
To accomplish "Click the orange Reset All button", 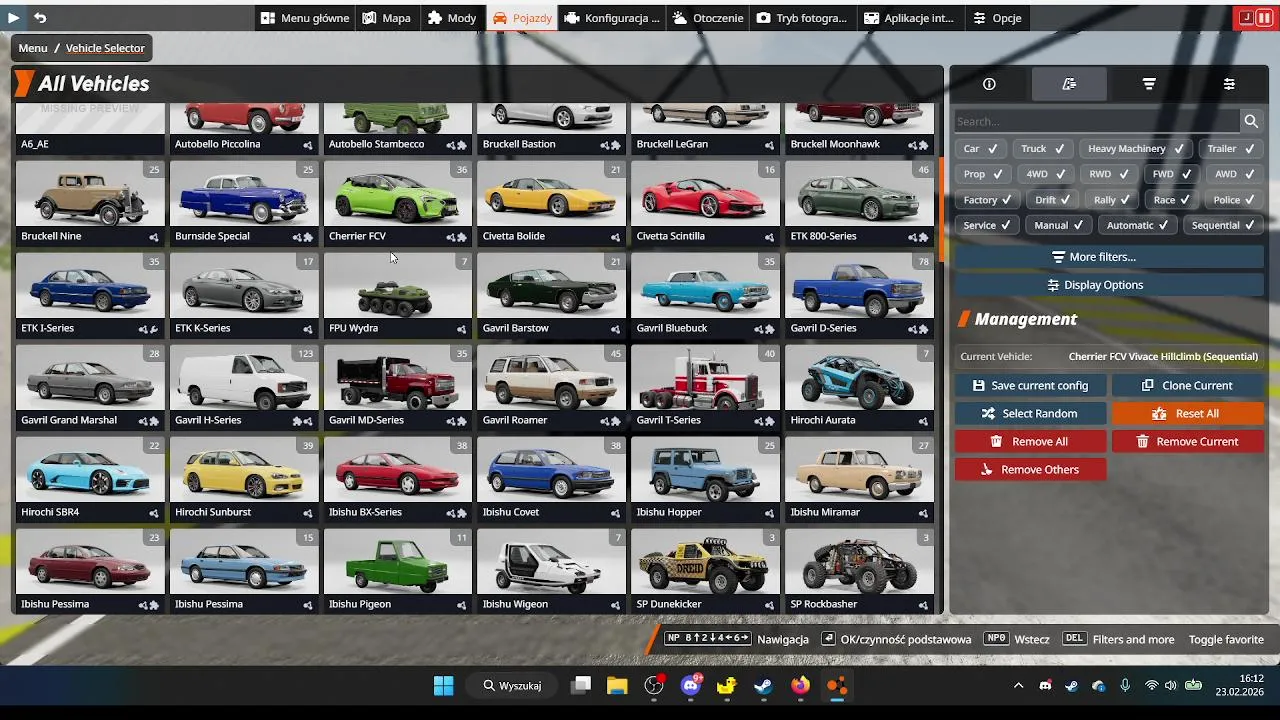I will point(1188,413).
